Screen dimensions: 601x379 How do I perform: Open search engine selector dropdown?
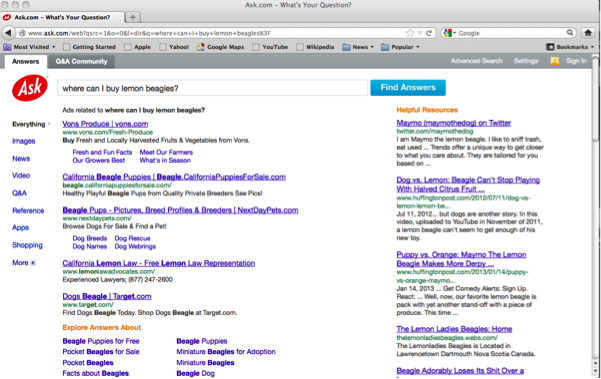(450, 33)
